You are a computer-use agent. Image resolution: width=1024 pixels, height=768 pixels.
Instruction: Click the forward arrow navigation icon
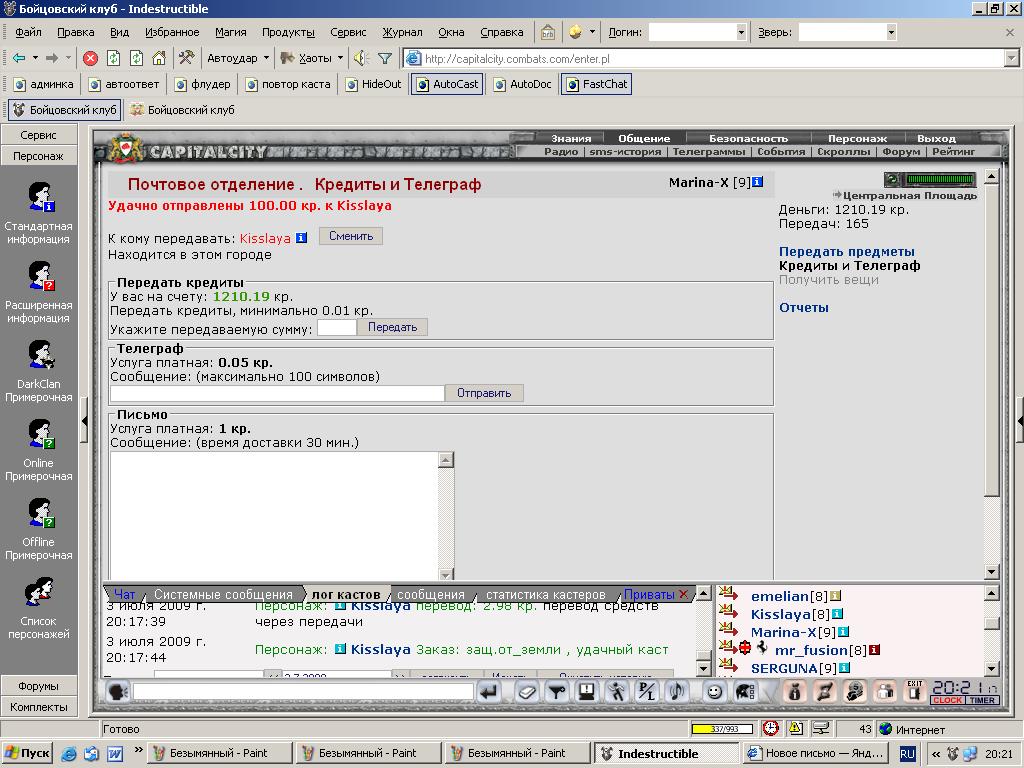tap(52, 58)
